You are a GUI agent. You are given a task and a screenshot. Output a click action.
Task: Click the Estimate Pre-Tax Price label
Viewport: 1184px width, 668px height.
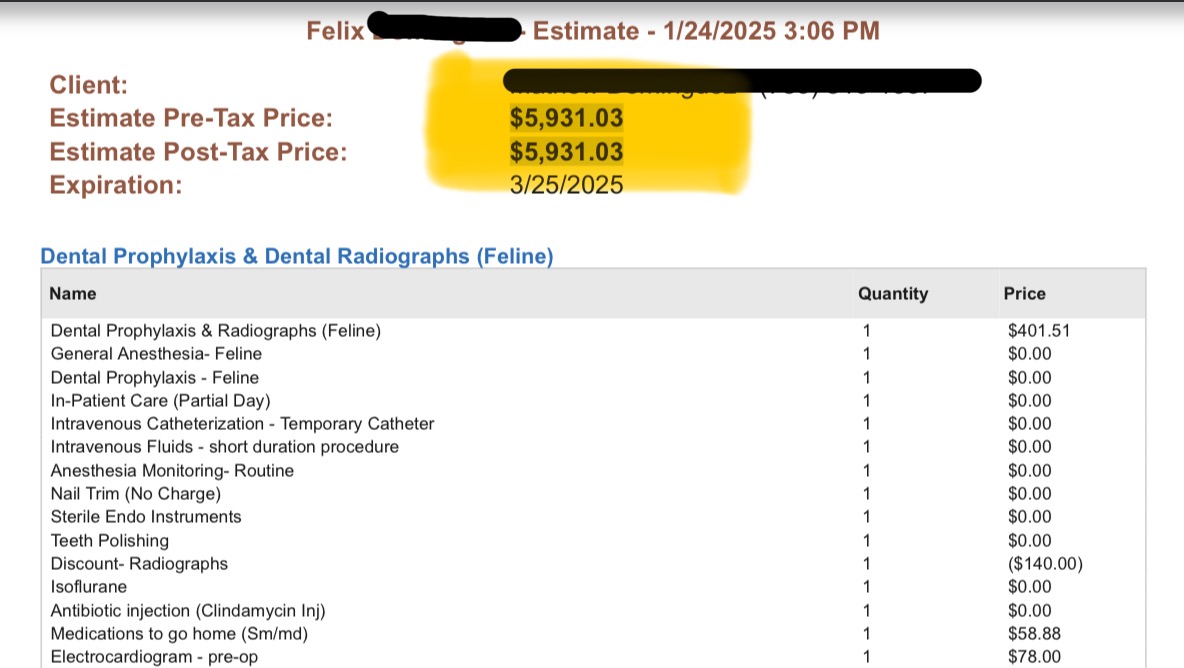(191, 118)
